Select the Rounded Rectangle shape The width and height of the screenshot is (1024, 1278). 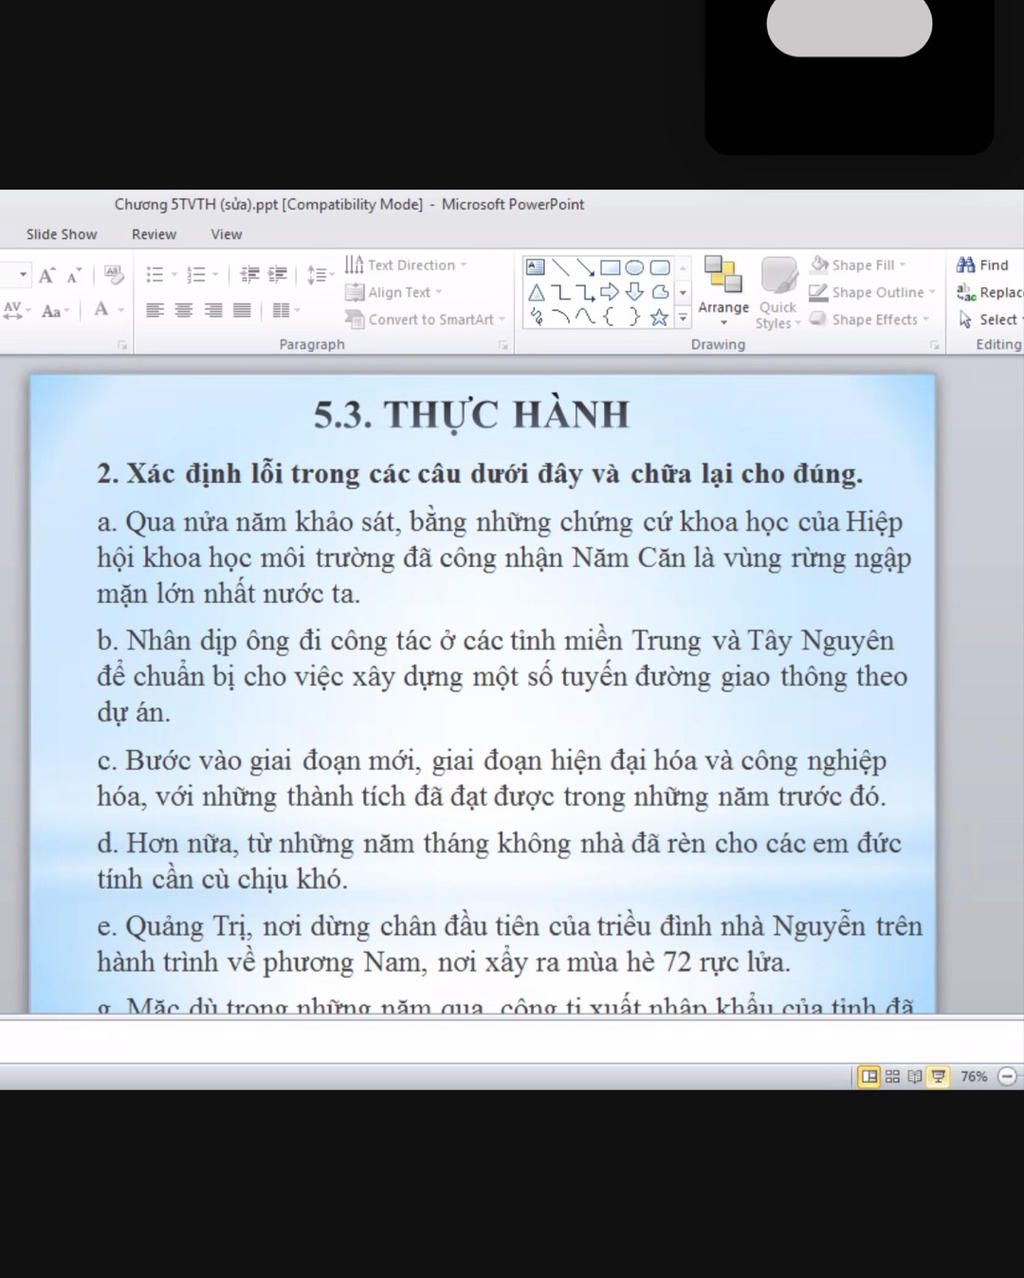click(660, 267)
